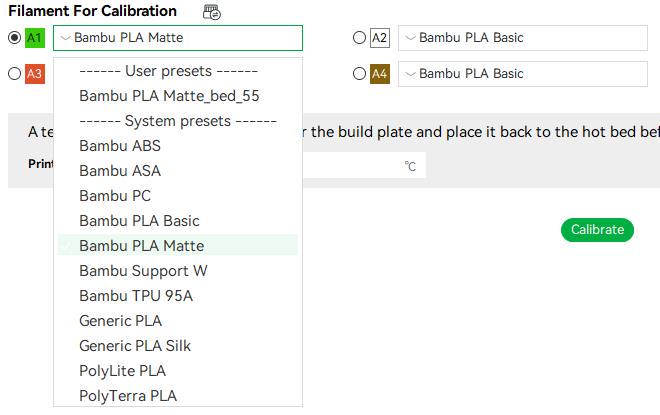This screenshot has width=660, height=415.
Task: Open the A4 Bambu PLA Basic dropdown
Action: (x=523, y=74)
